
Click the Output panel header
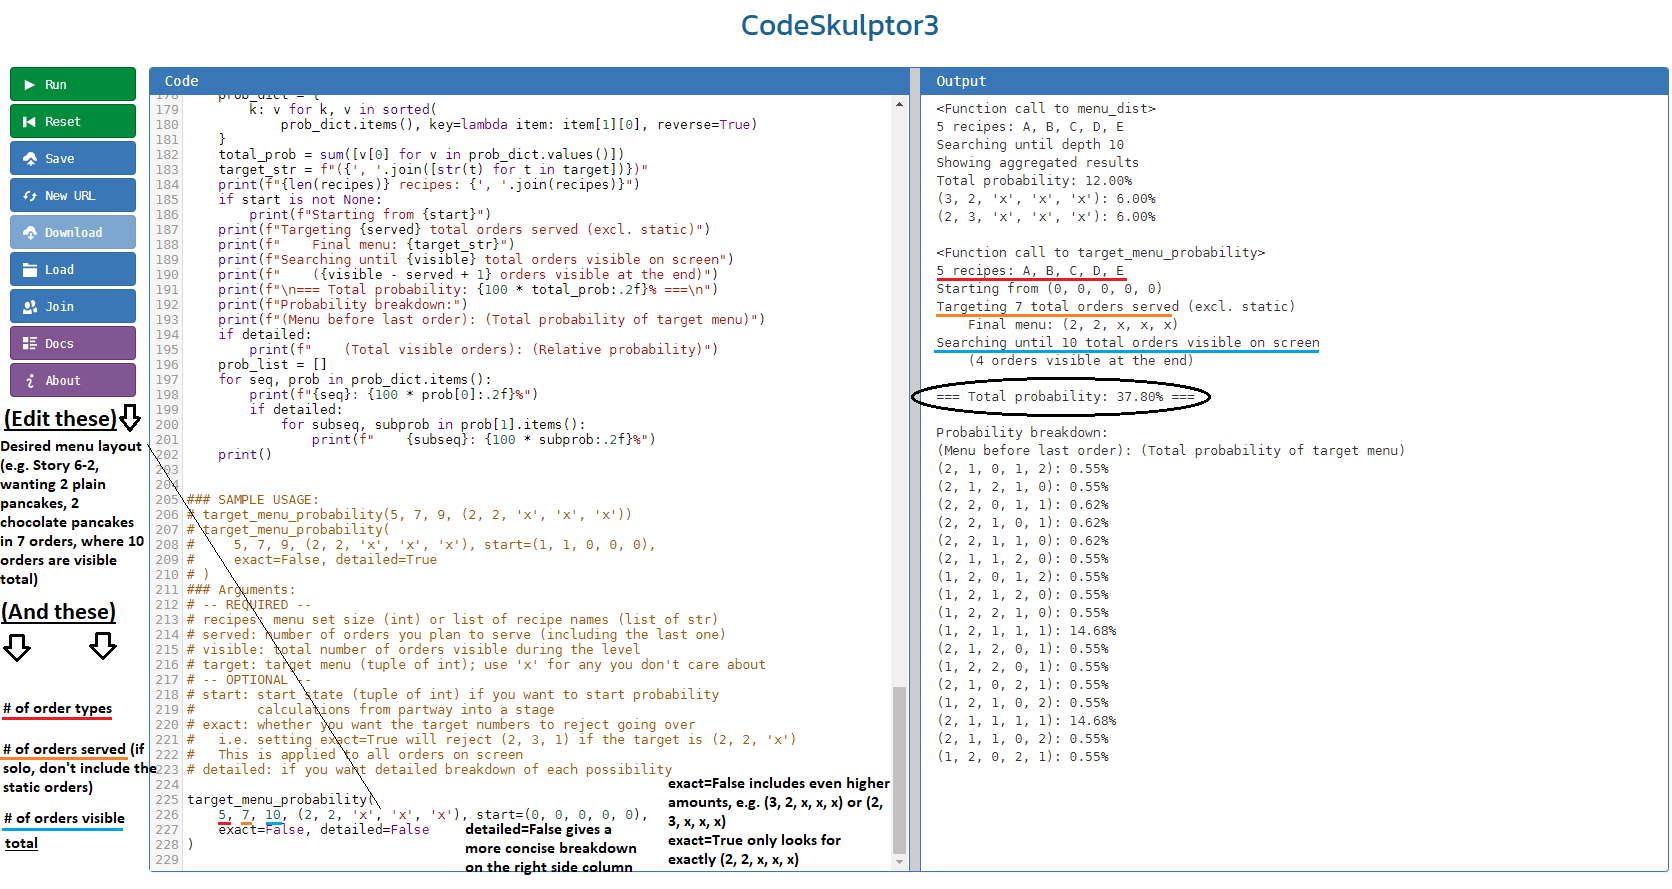1294,81
